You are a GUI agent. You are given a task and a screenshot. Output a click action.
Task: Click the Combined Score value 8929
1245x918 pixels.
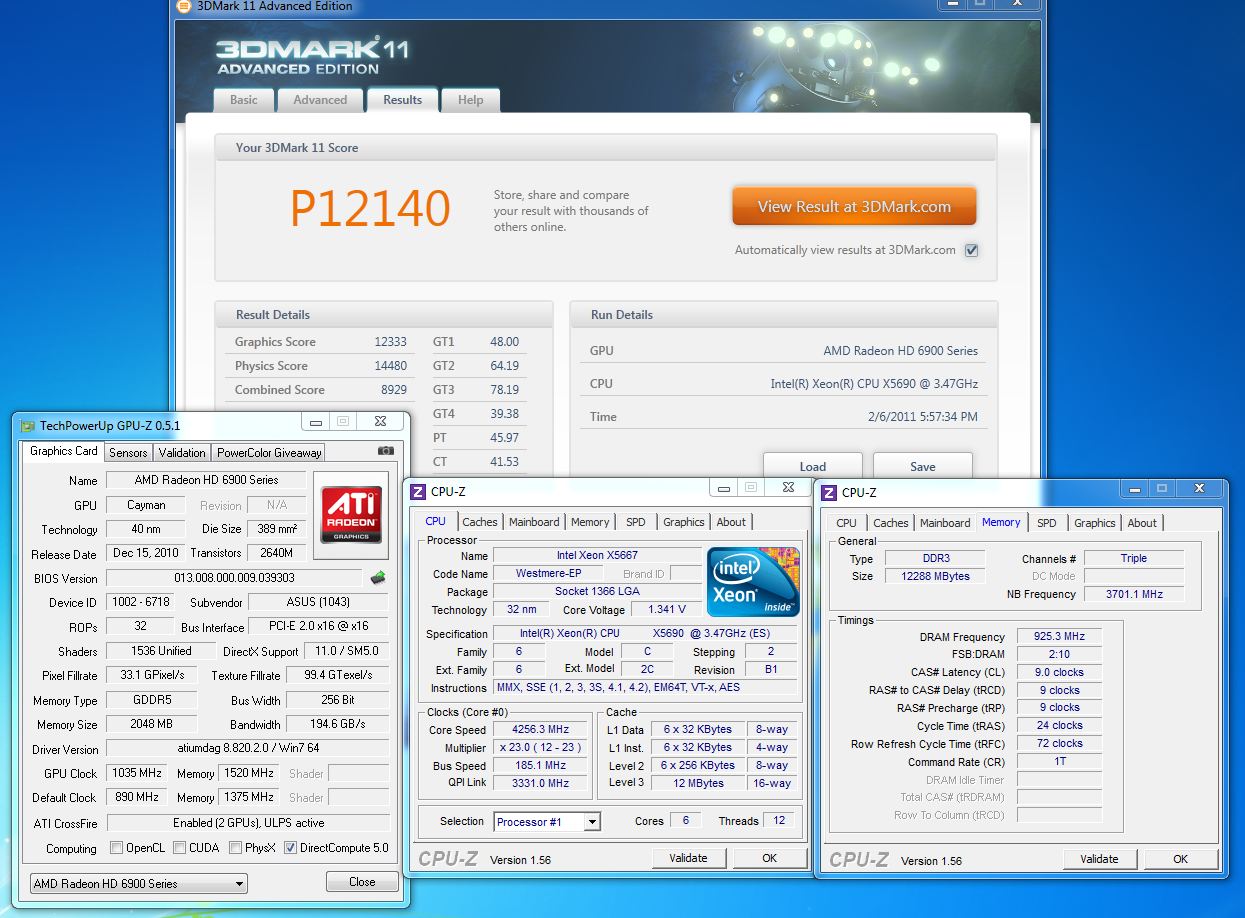pyautogui.click(x=393, y=390)
